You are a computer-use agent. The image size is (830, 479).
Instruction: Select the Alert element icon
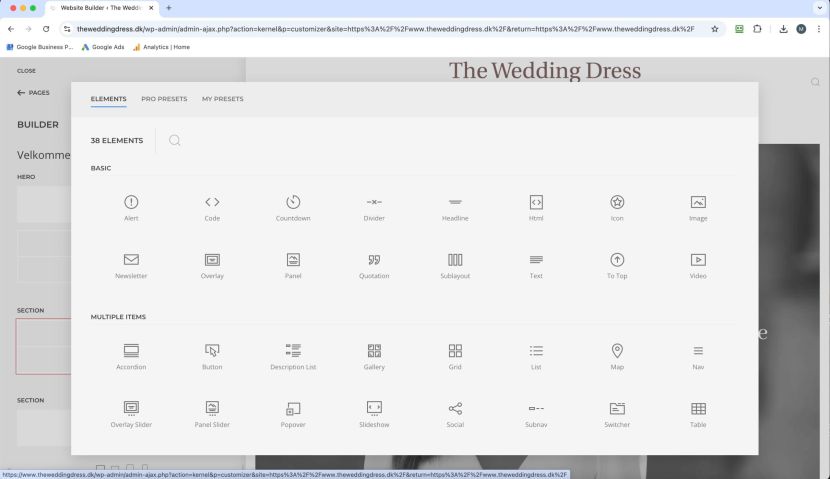(131, 203)
